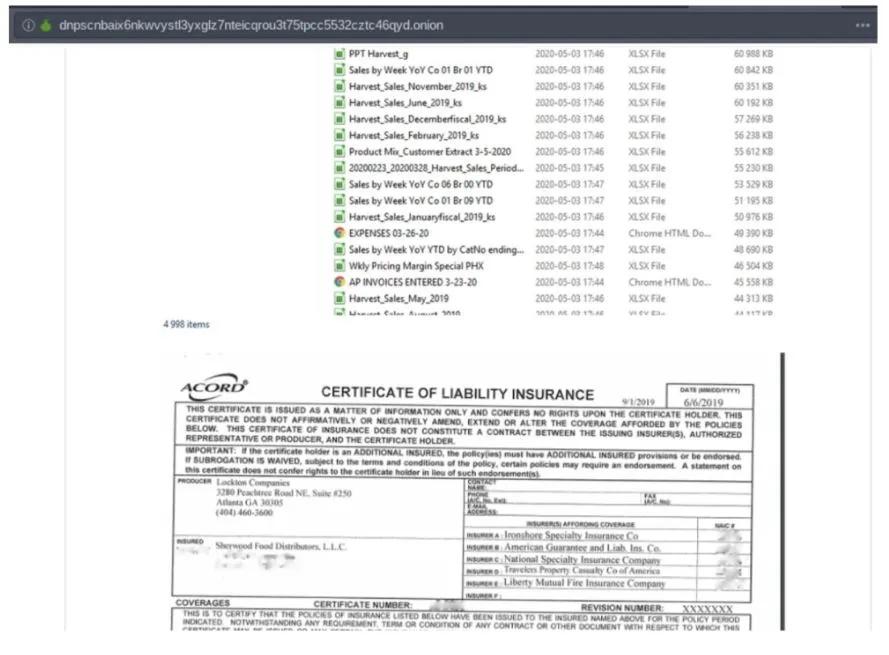Click the XLSX icon for Wkly Pricing Margin Special PHX
The width and height of the screenshot is (889, 655).
(340, 266)
